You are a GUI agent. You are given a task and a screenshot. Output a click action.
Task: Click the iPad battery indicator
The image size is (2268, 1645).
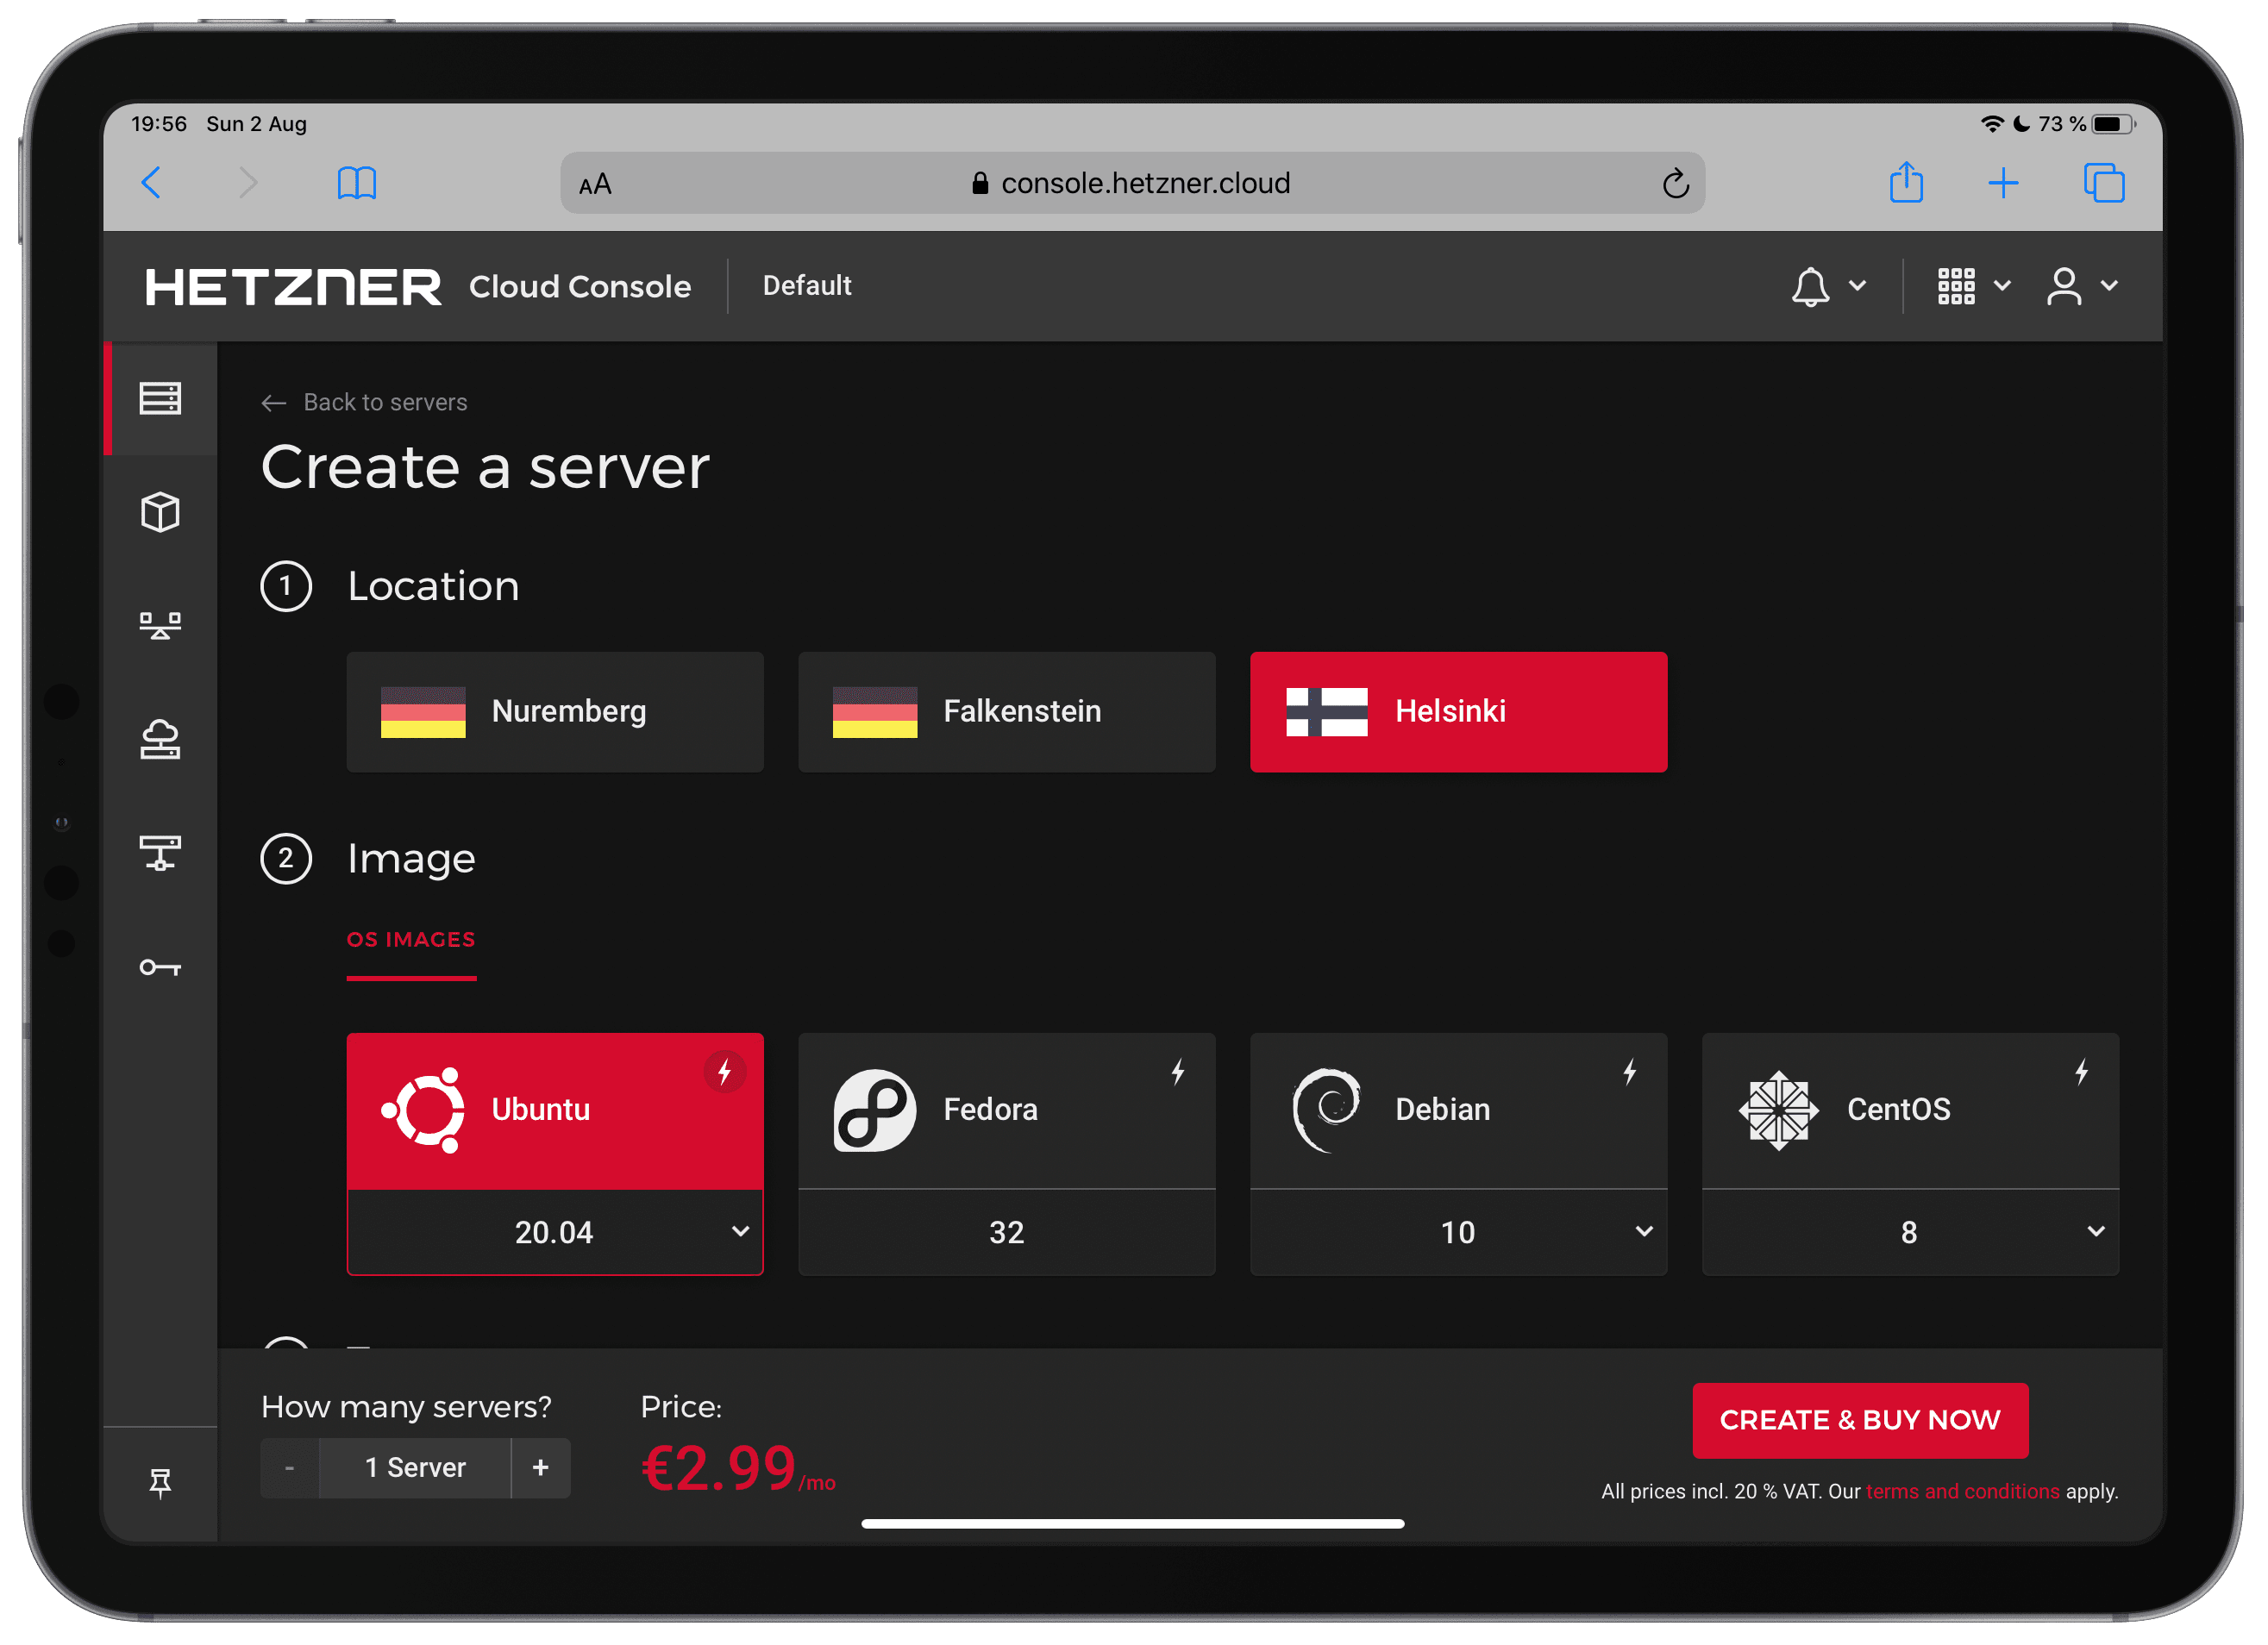pyautogui.click(x=2113, y=124)
